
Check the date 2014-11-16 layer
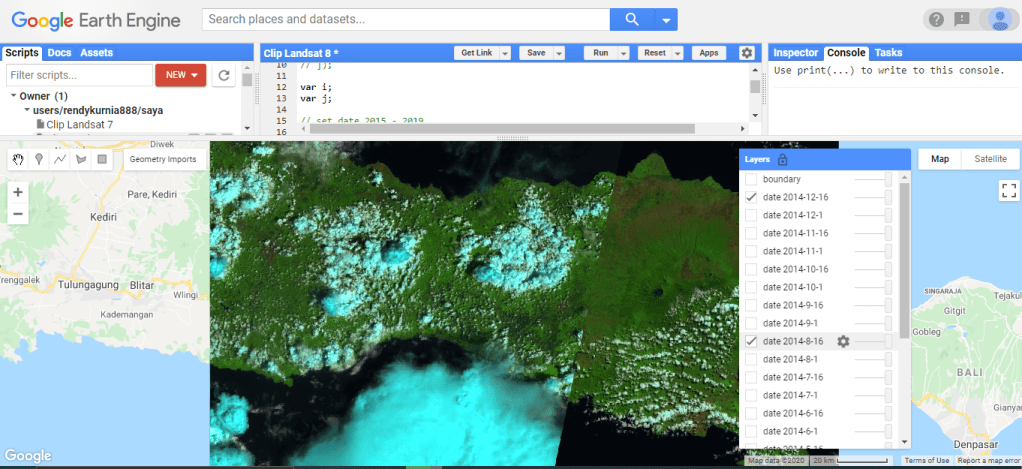tap(751, 233)
